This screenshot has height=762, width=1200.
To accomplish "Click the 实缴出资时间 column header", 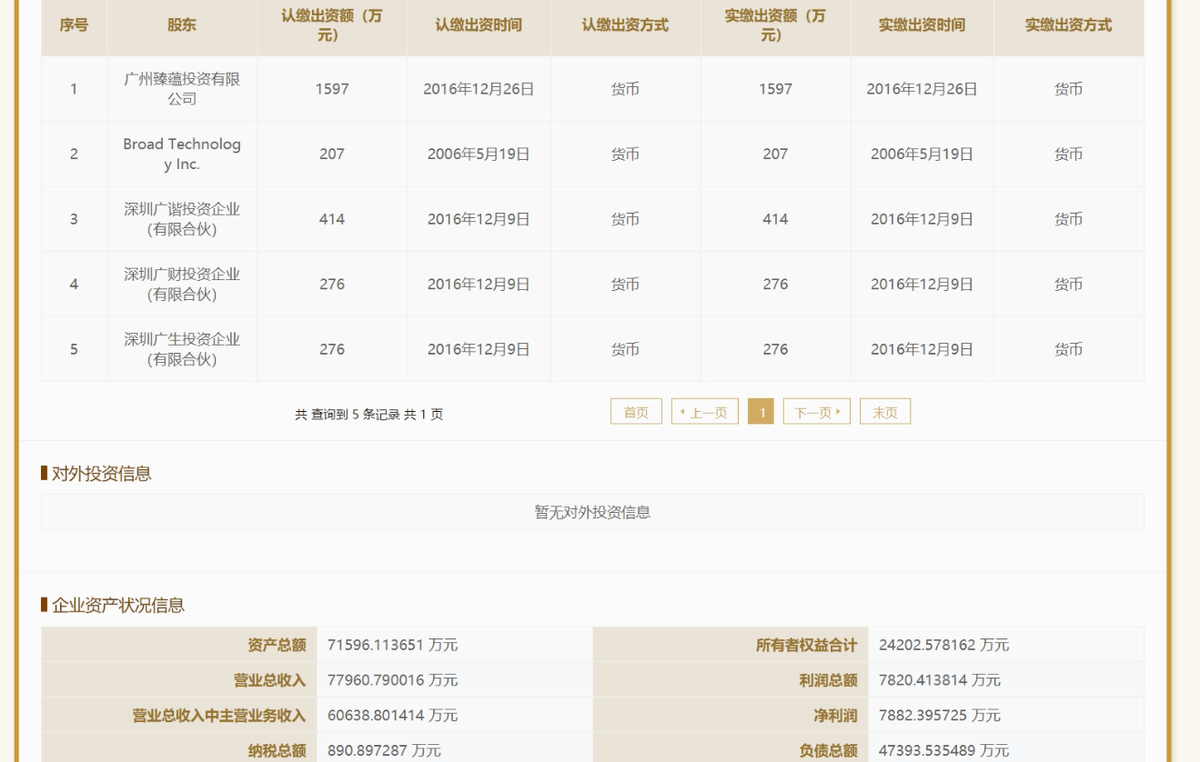I will click(x=921, y=25).
